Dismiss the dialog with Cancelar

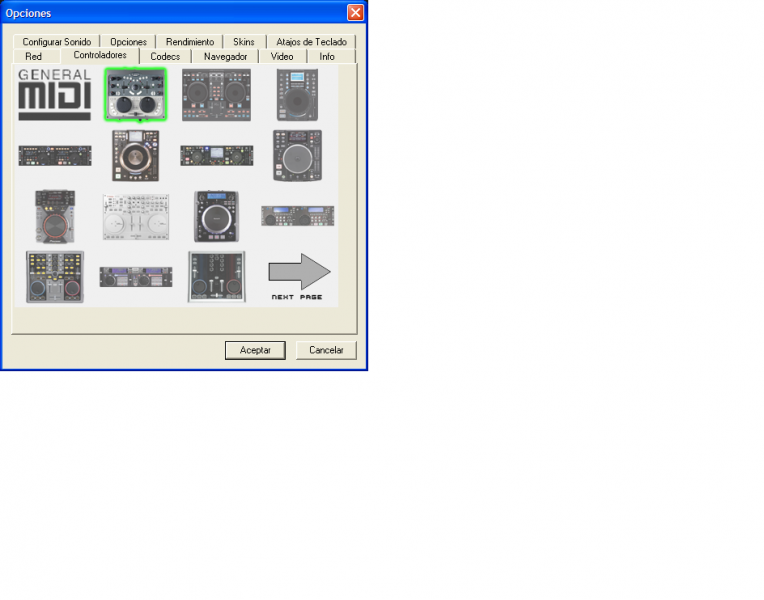[326, 350]
